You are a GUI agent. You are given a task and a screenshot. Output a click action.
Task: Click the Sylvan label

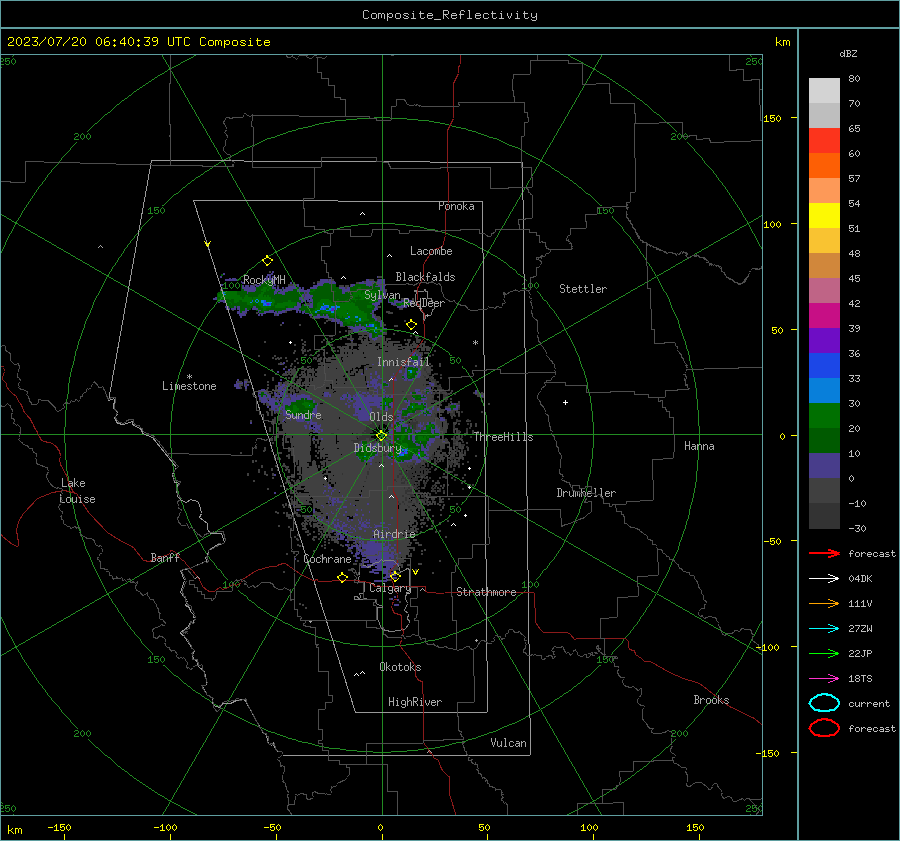click(x=382, y=296)
